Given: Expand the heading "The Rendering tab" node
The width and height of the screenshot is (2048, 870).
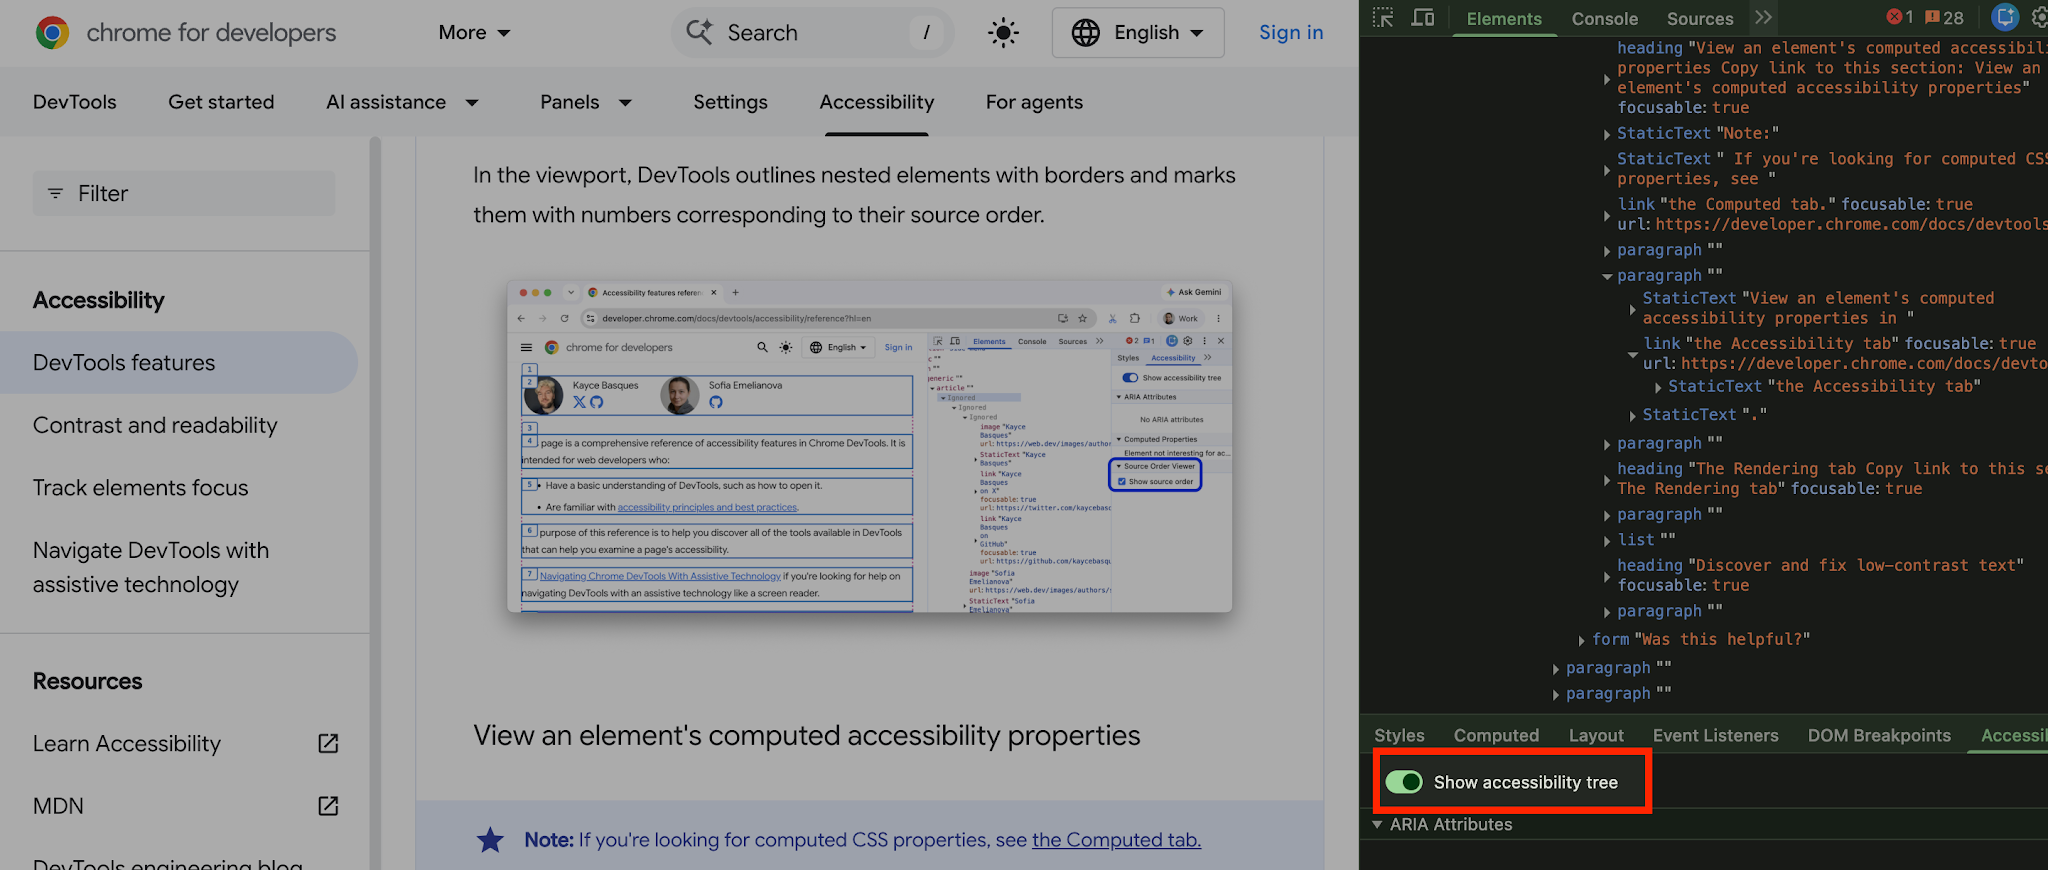Looking at the screenshot, I should coord(1606,479).
